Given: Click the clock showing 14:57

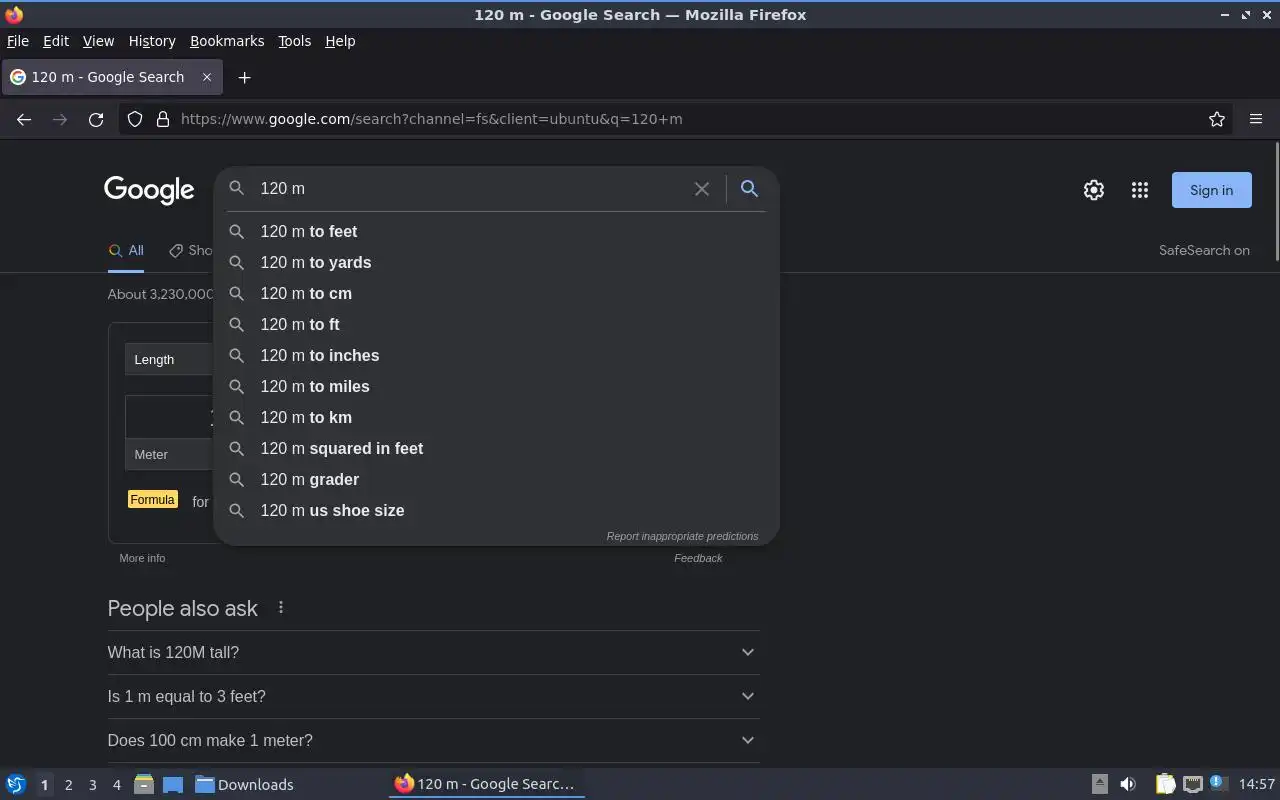Looking at the screenshot, I should tap(1256, 784).
